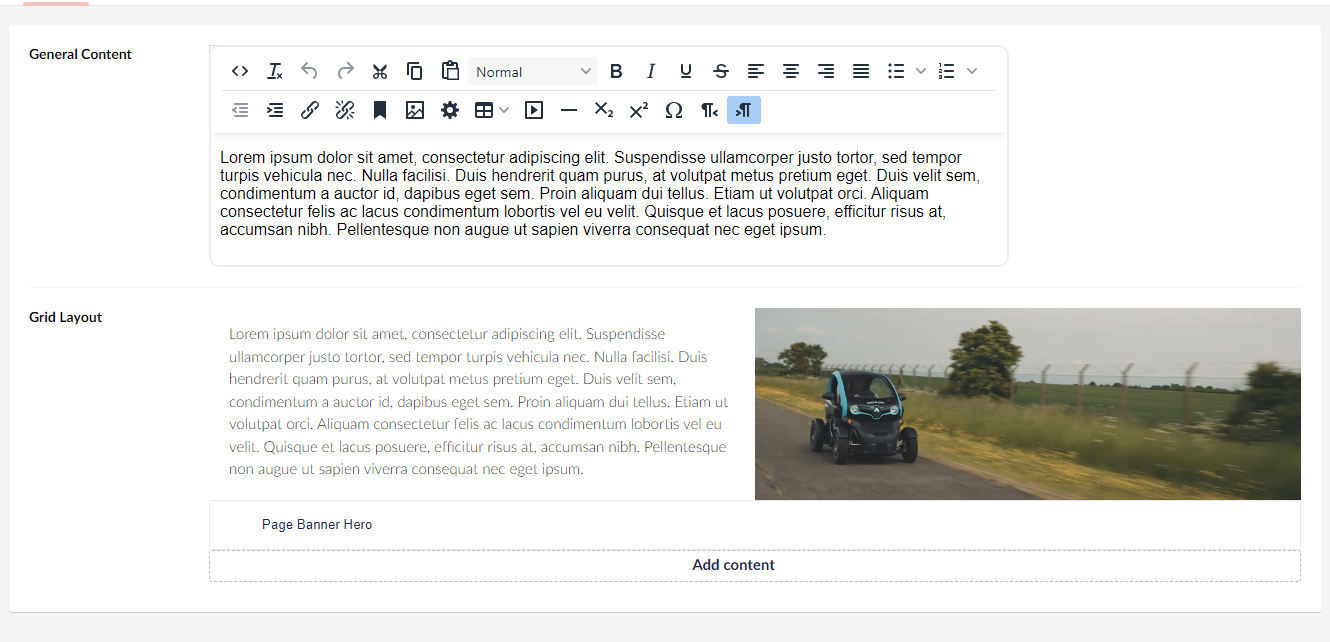Open the source code view

tap(240, 71)
